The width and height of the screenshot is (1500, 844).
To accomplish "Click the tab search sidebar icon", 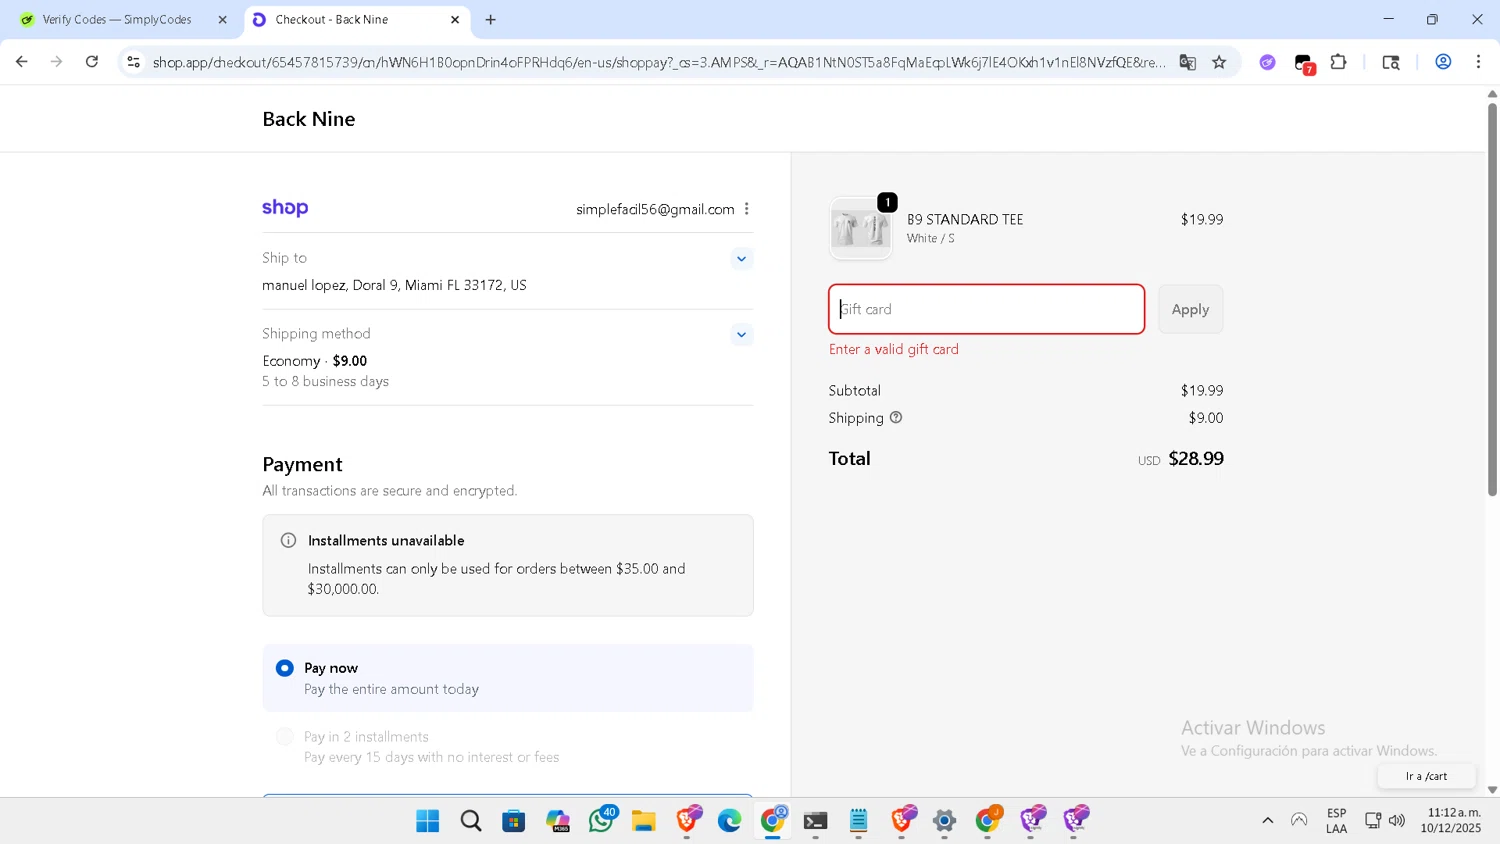I will point(1390,62).
